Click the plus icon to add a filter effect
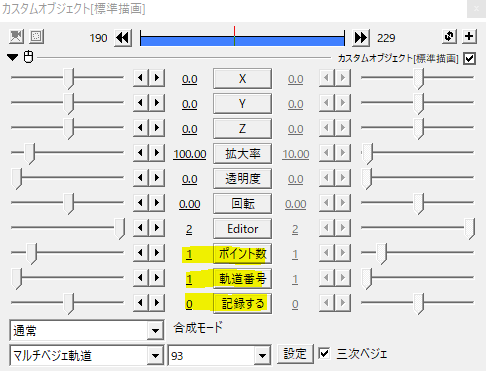The height and width of the screenshot is (371, 486). point(469,36)
